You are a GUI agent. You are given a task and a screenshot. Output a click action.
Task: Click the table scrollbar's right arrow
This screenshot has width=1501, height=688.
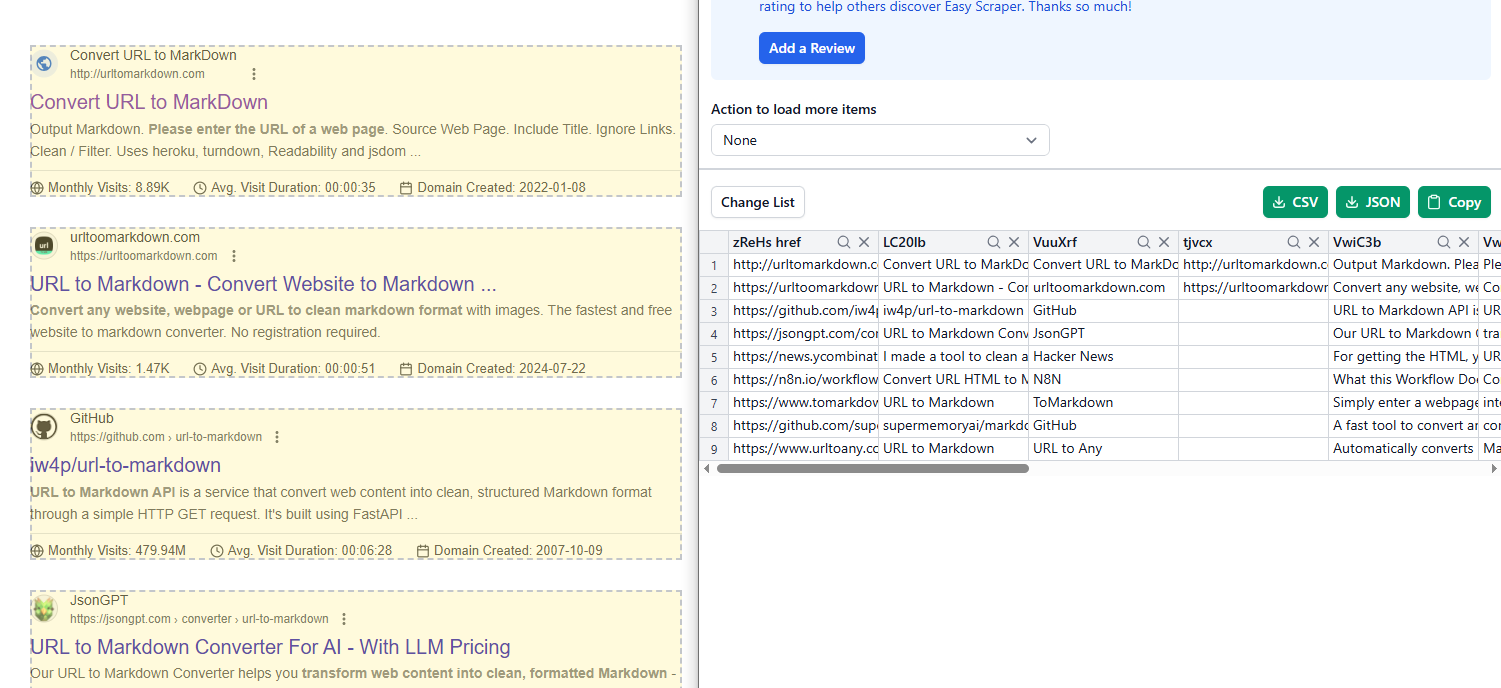pos(1494,468)
